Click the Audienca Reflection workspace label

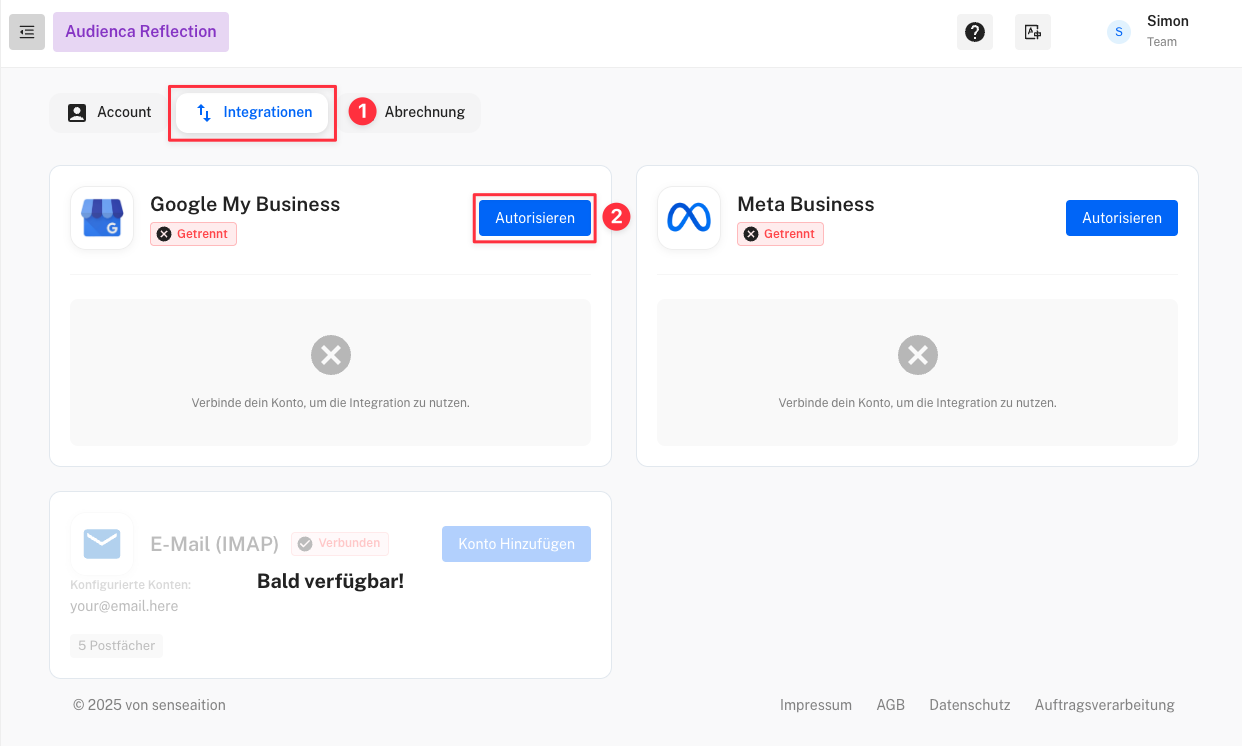[141, 32]
